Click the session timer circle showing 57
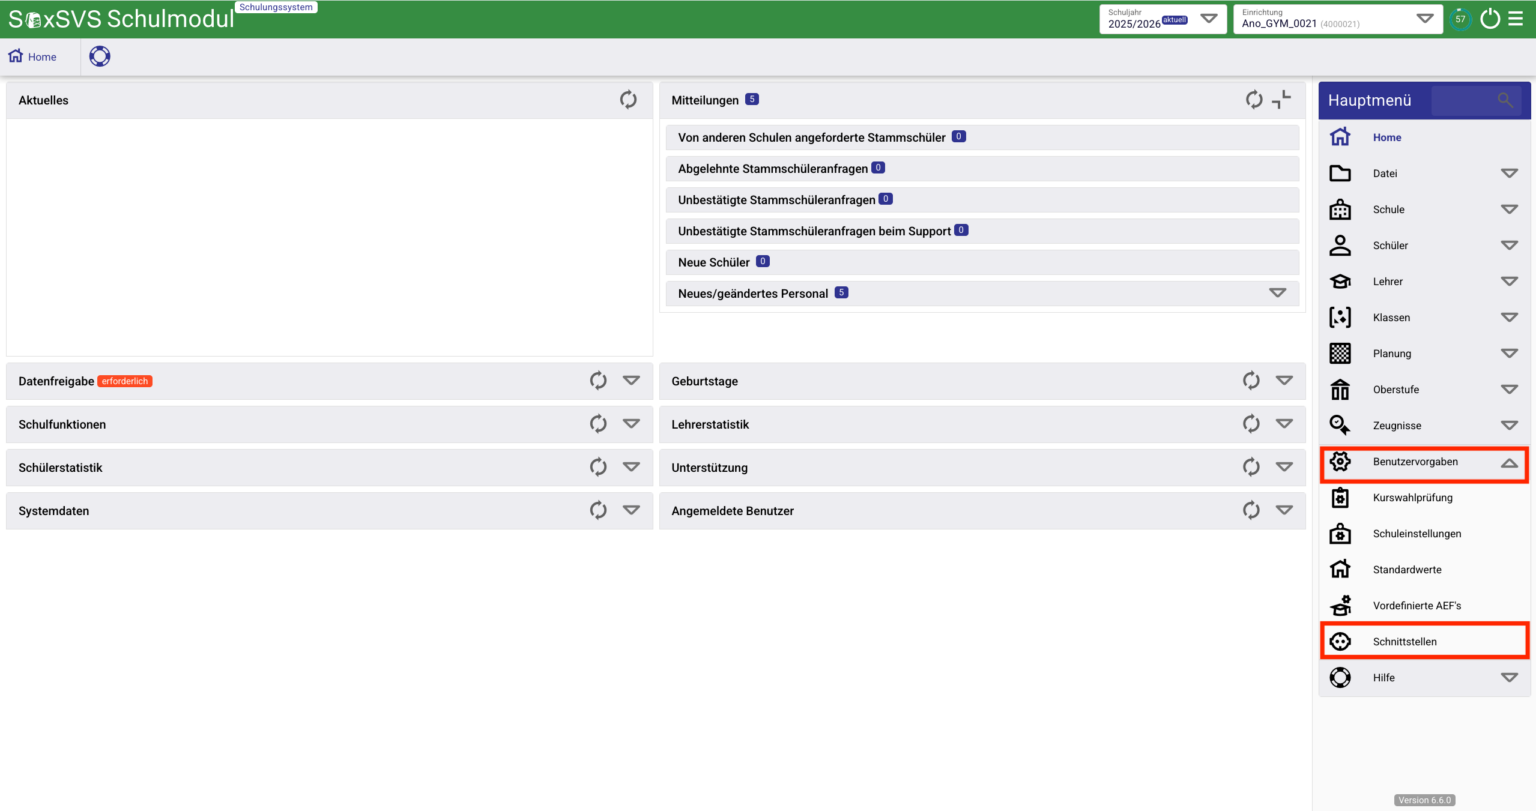This screenshot has height=811, width=1536. coord(1460,19)
